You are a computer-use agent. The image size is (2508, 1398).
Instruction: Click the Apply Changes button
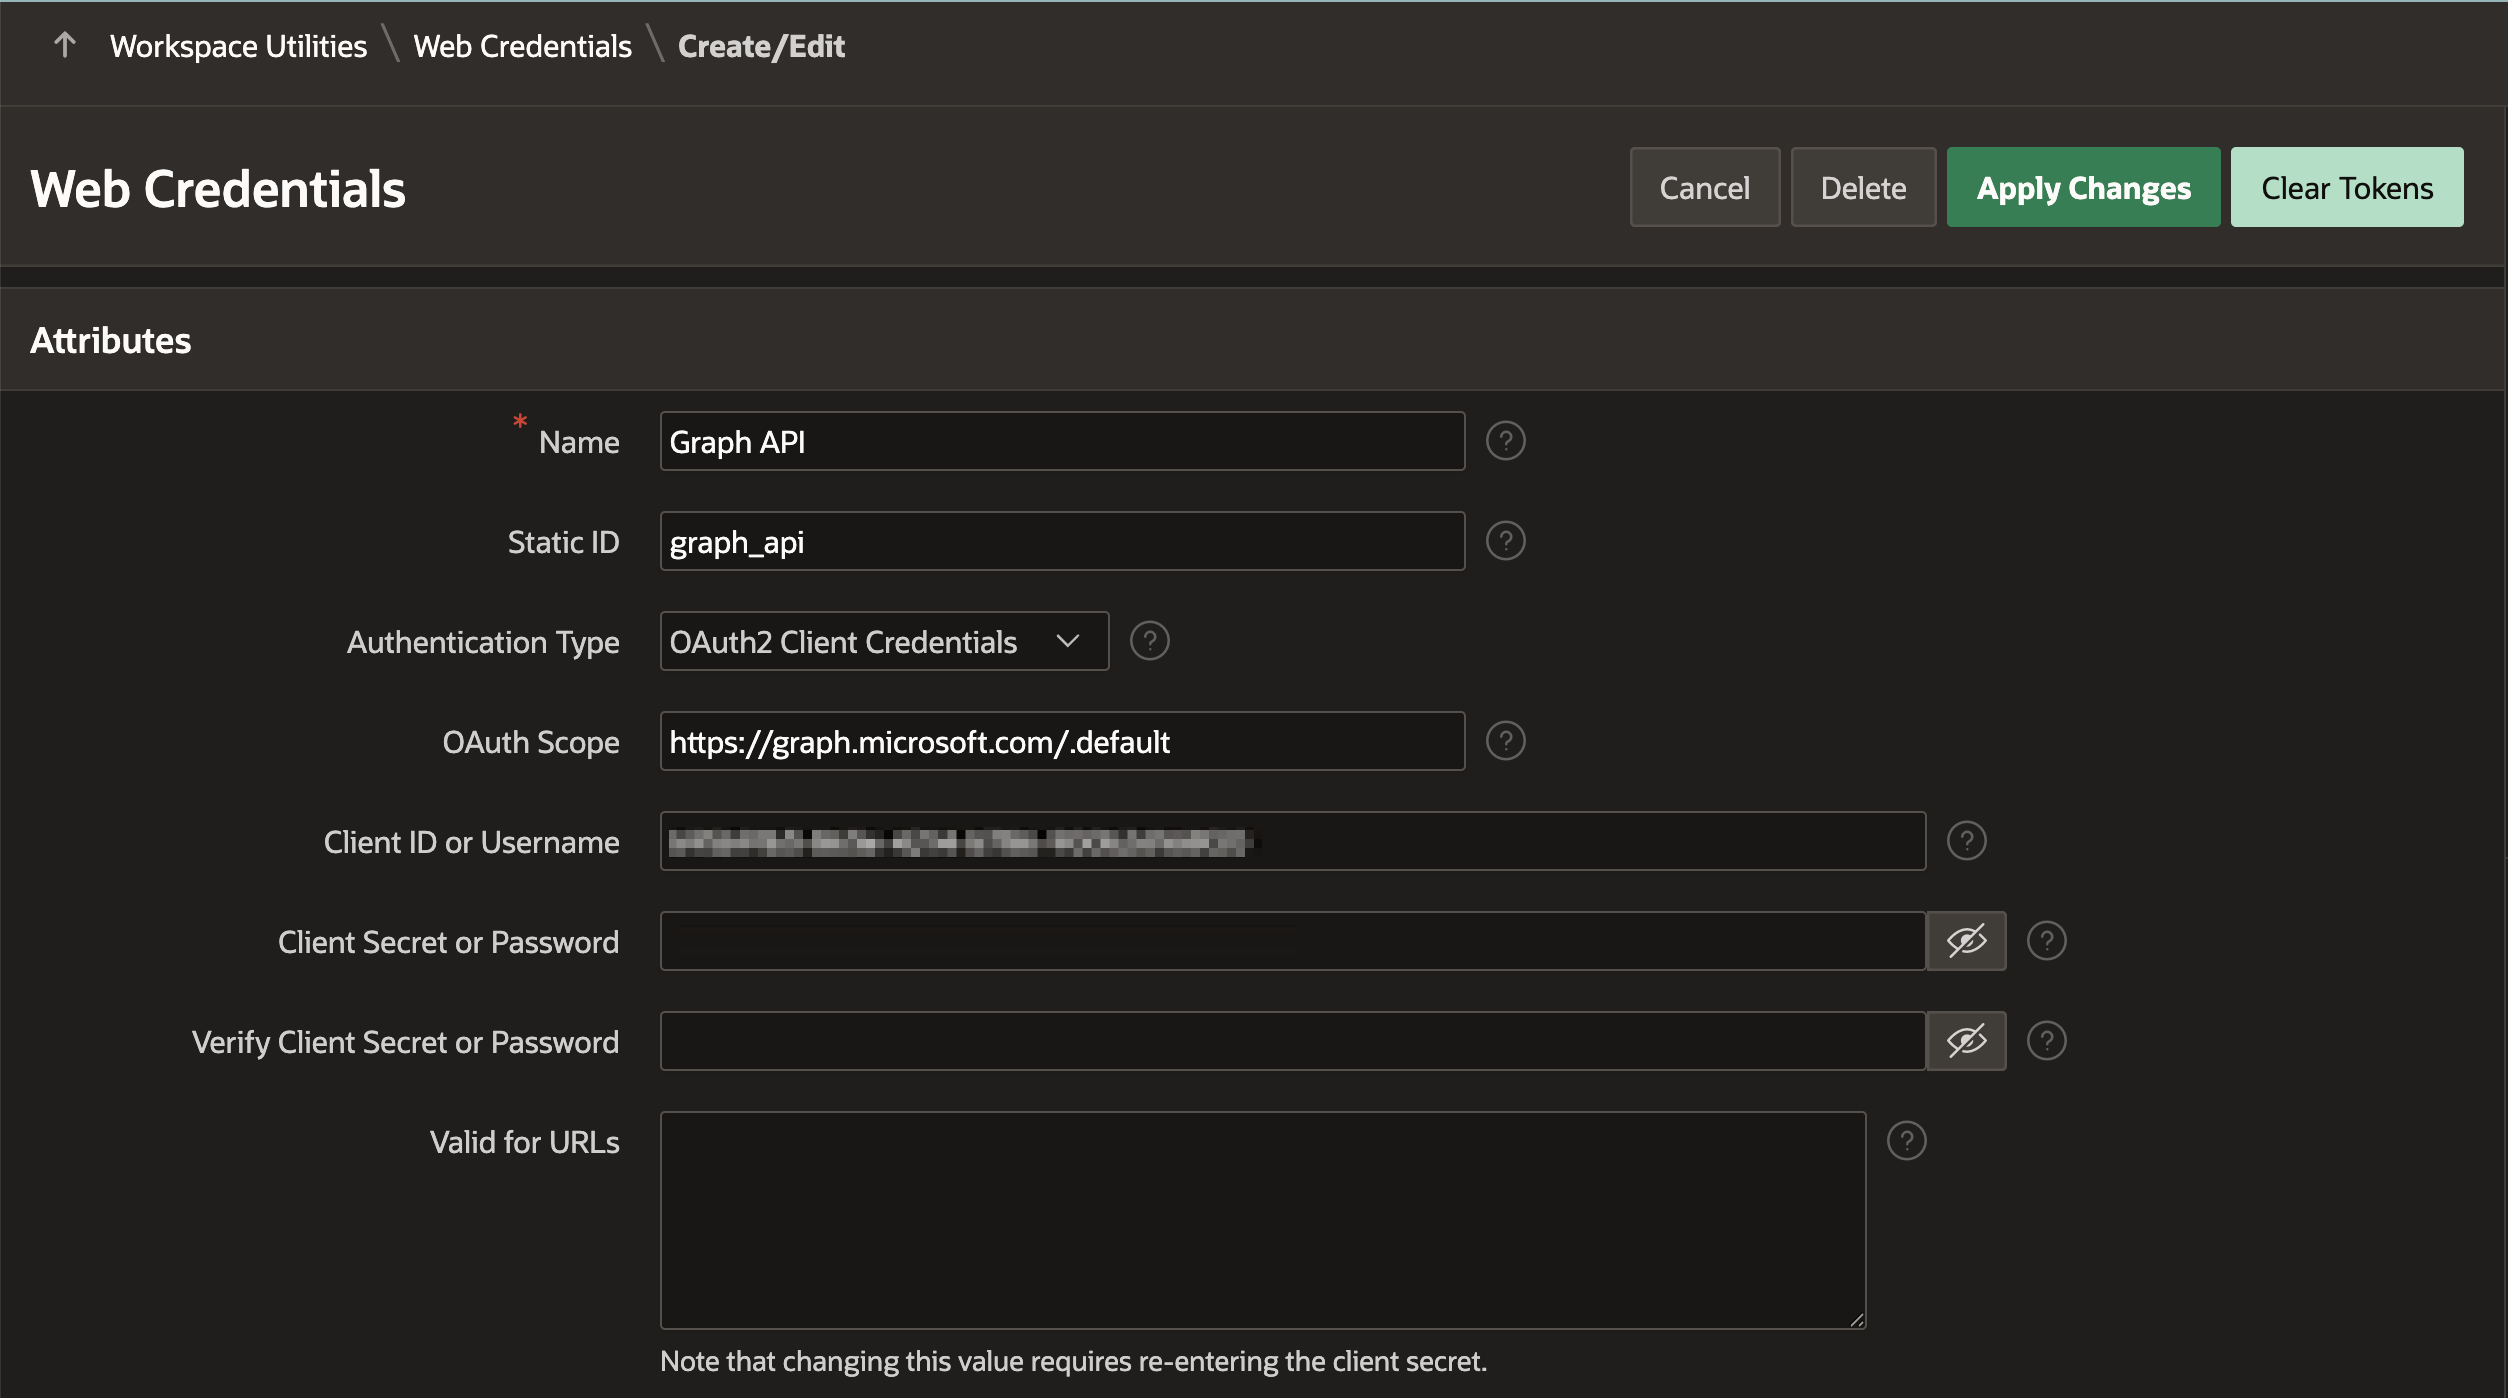pos(2083,188)
